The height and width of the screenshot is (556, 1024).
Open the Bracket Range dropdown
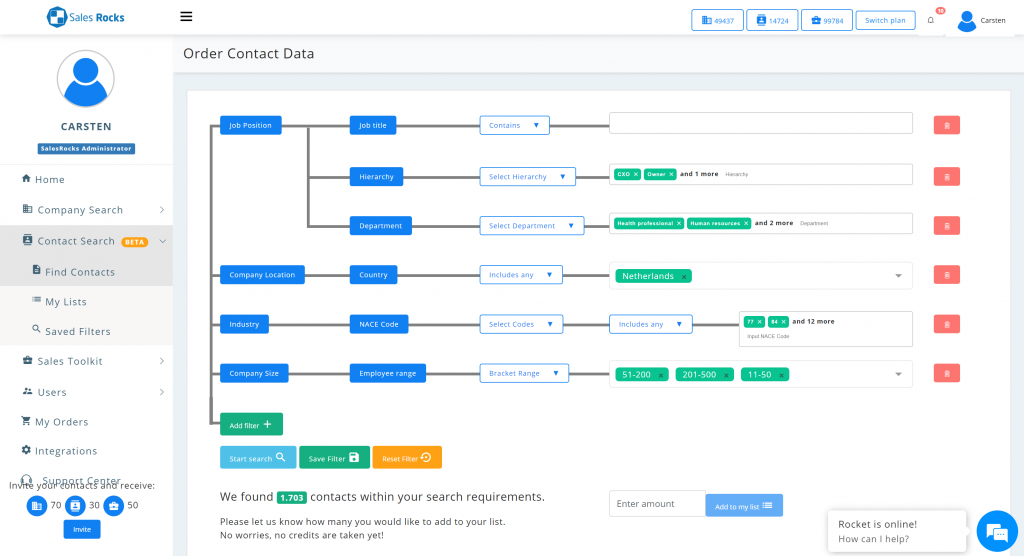[524, 373]
